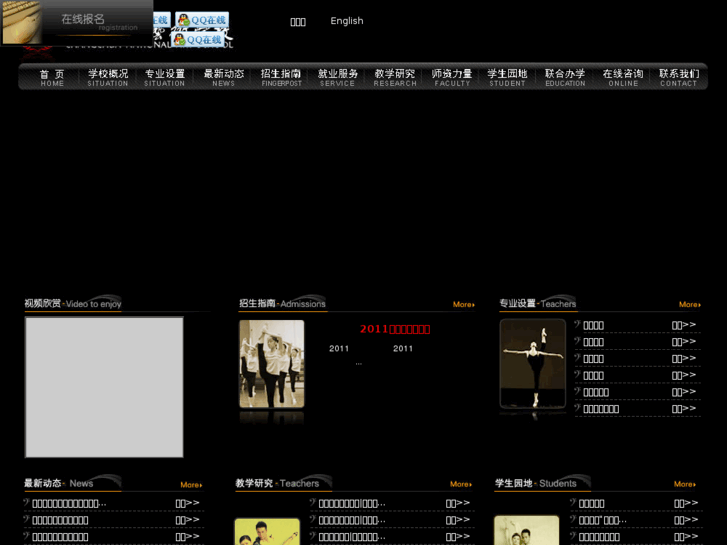The height and width of the screenshot is (545, 727).
Task: Open the 学校概况 menu item
Action: tap(108, 77)
